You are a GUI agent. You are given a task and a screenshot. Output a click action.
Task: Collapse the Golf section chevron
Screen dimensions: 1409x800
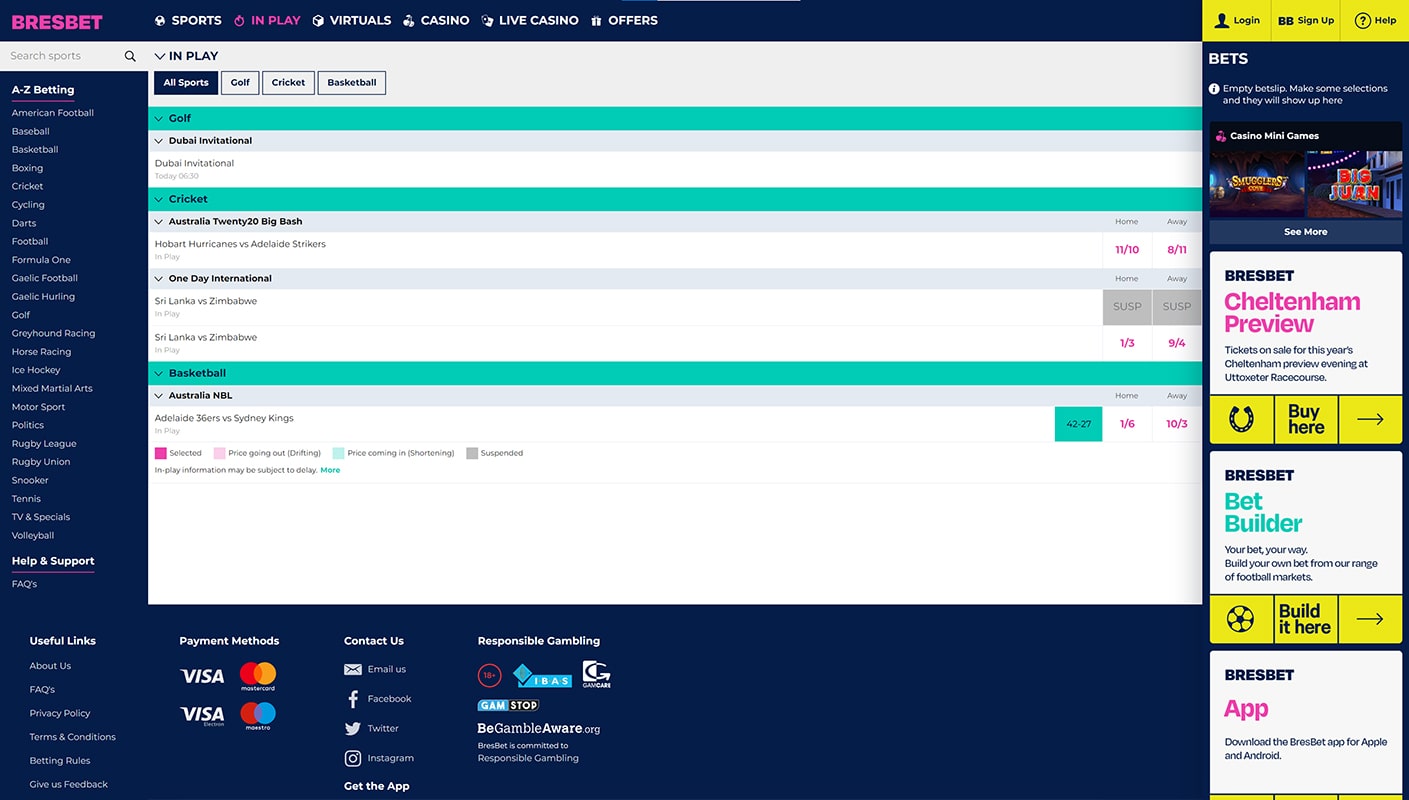click(x=159, y=118)
